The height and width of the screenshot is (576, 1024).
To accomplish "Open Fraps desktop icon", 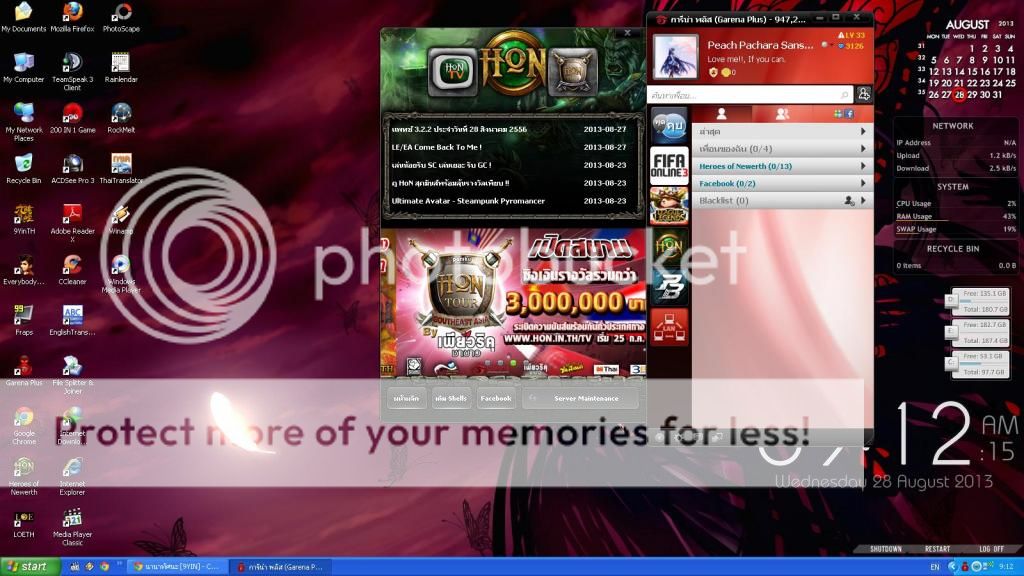I will click(24, 320).
